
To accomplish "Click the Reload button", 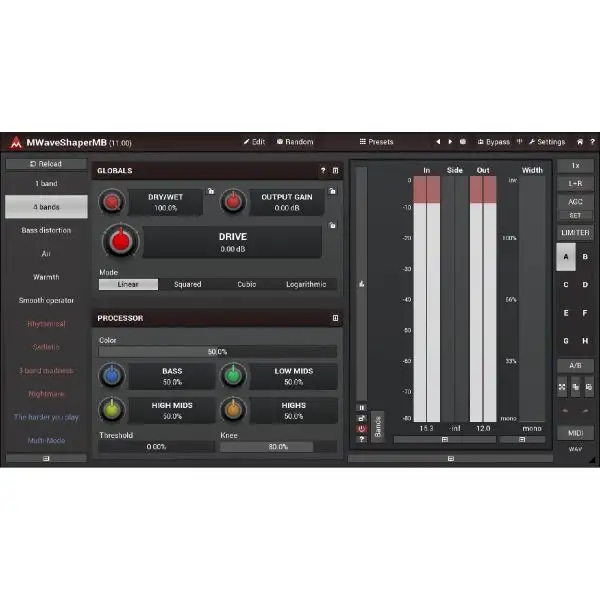I will tap(46, 164).
